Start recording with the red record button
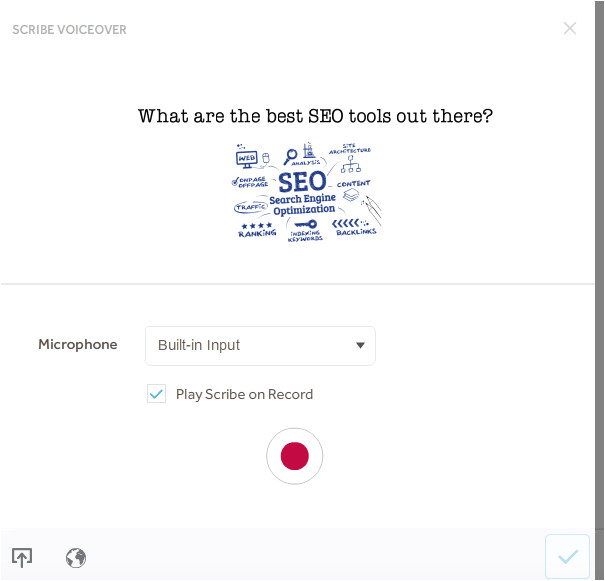 pyautogui.click(x=295, y=456)
